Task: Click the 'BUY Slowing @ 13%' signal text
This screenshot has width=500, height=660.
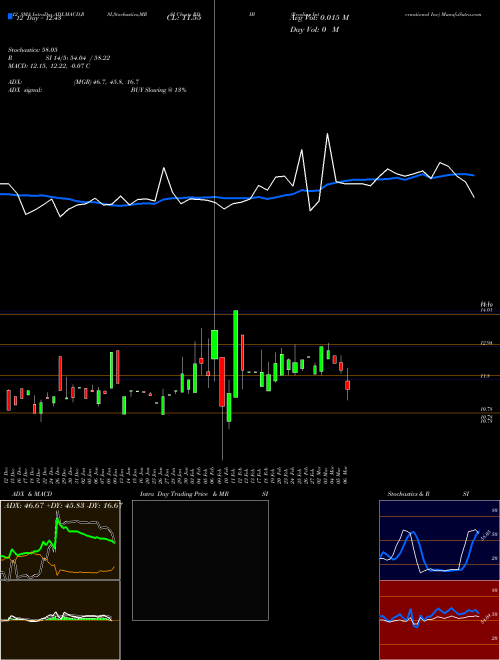Action: click(158, 90)
